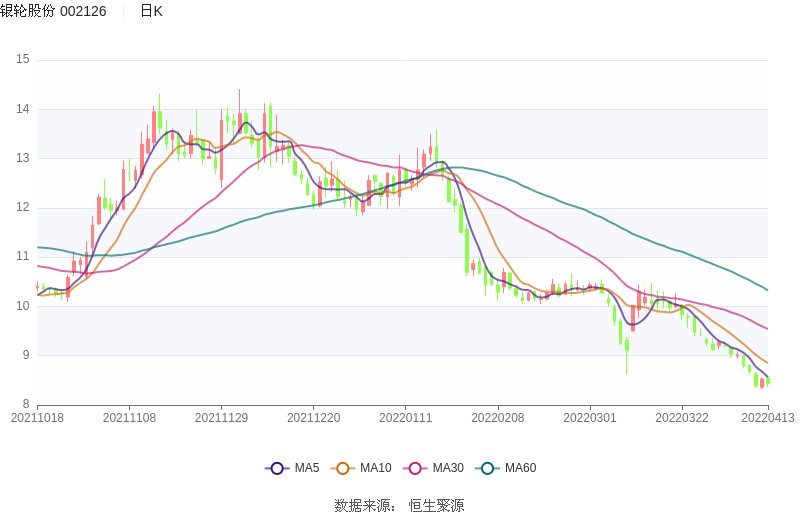Click the 数据来源 label below the legend
Image resolution: width=800 pixels, height=517 pixels.
pos(365,506)
